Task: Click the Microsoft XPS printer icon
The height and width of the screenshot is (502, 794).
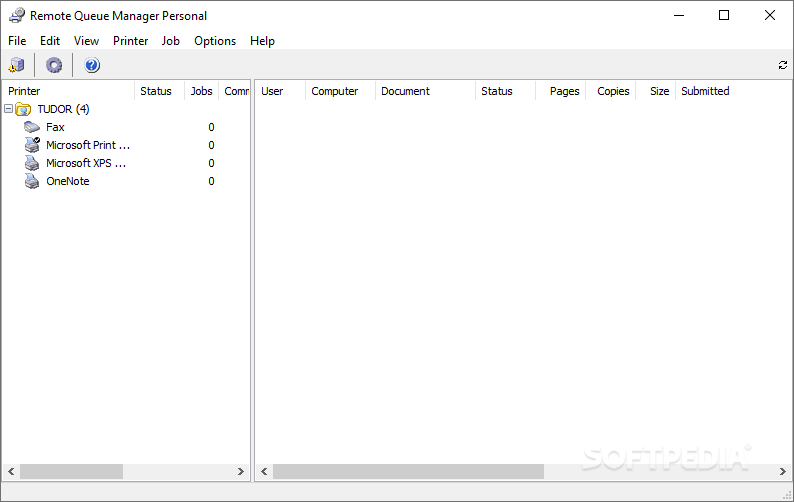Action: (x=32, y=163)
